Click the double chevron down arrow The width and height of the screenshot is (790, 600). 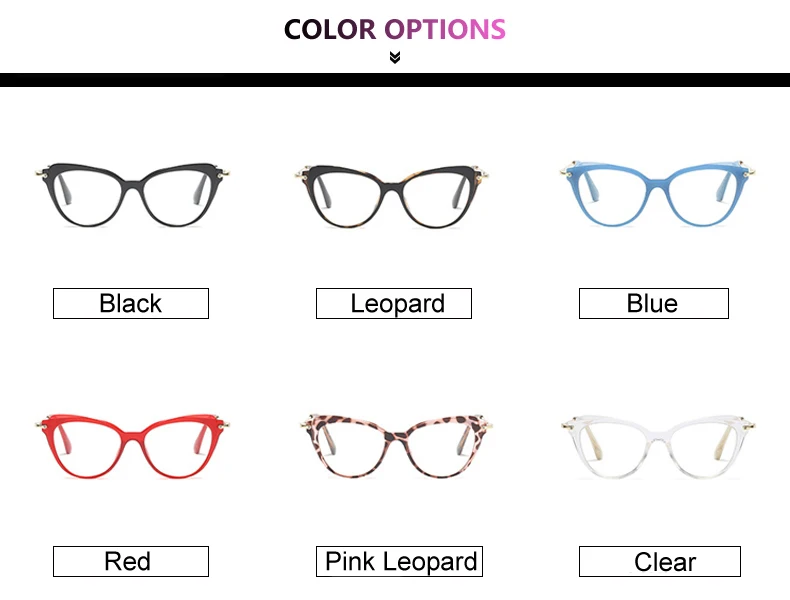pos(395,57)
